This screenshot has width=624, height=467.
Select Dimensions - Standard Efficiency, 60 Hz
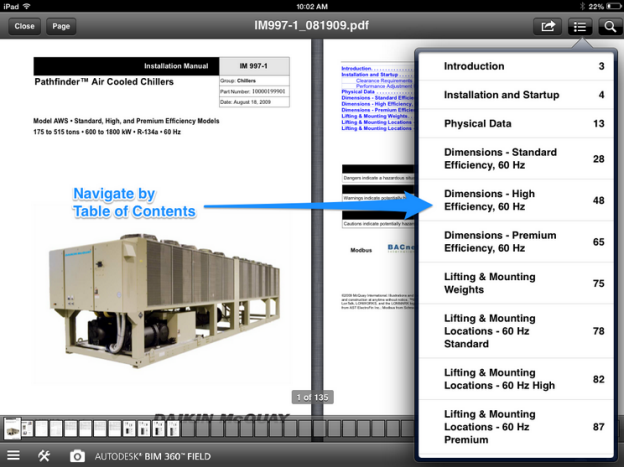click(x=516, y=158)
